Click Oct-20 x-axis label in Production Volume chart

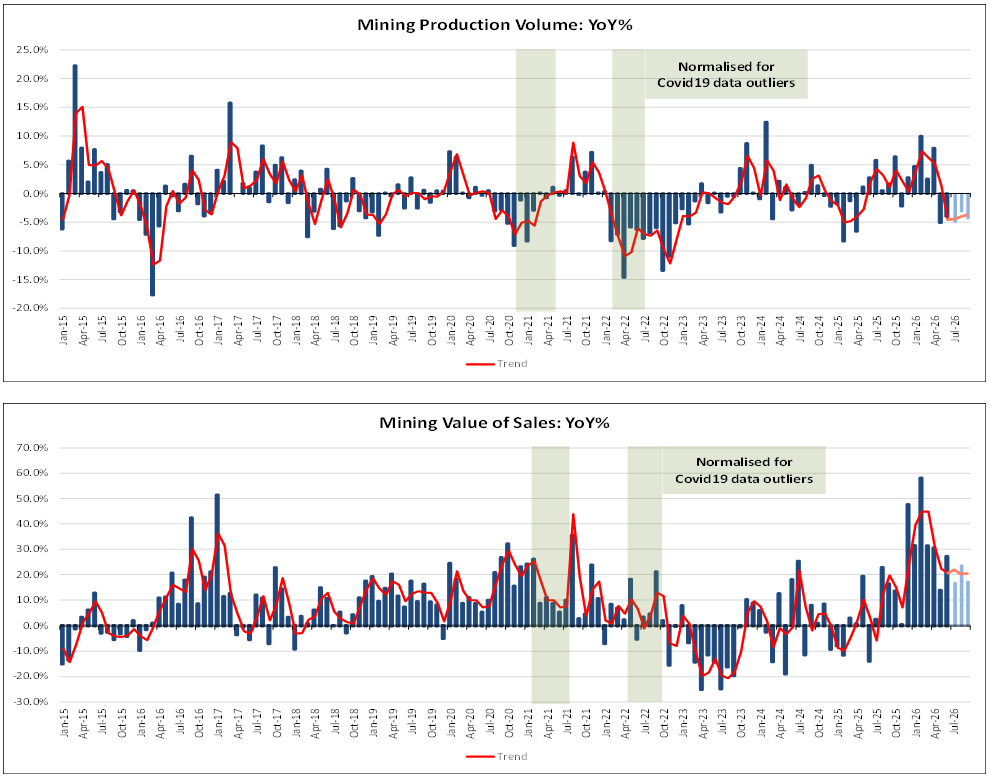(x=509, y=330)
